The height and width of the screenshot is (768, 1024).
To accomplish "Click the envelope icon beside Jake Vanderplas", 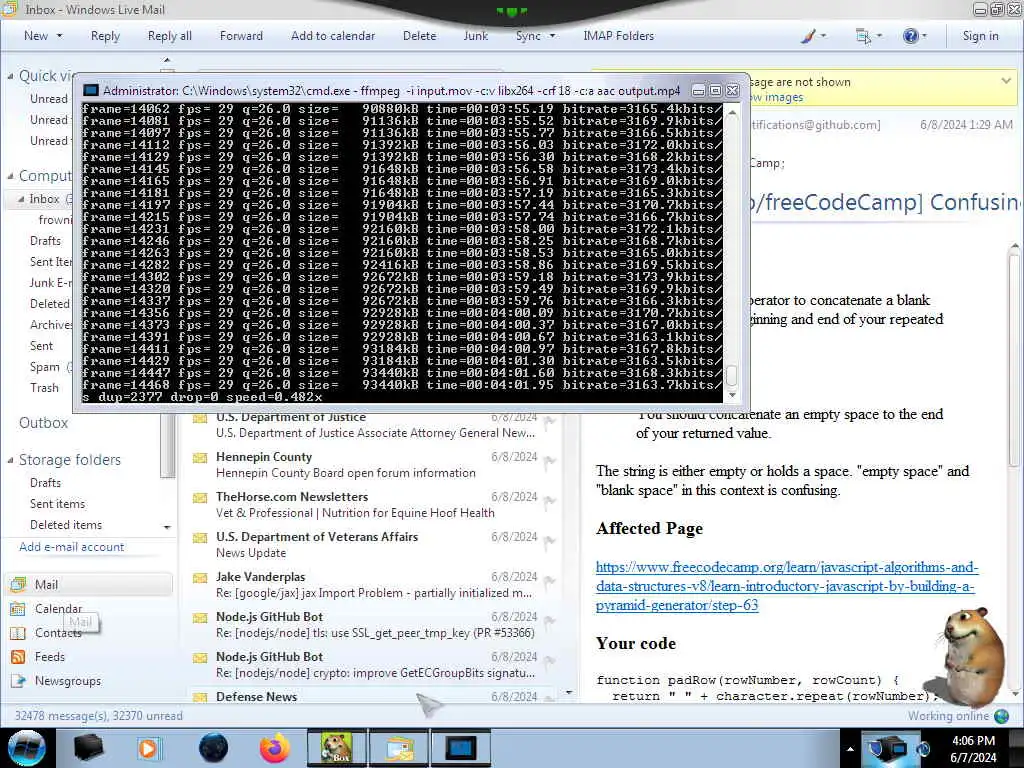I will 200,578.
